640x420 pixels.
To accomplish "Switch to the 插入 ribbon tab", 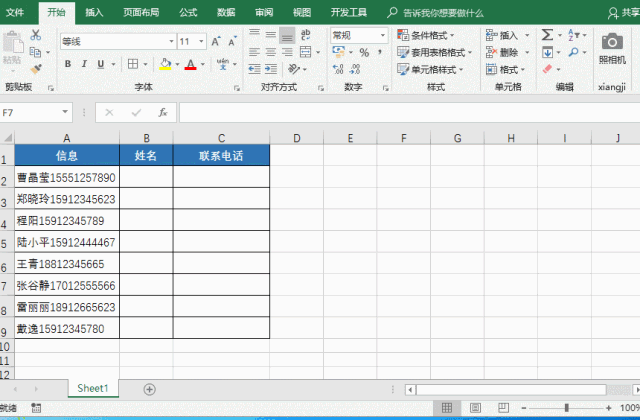I will pos(94,12).
